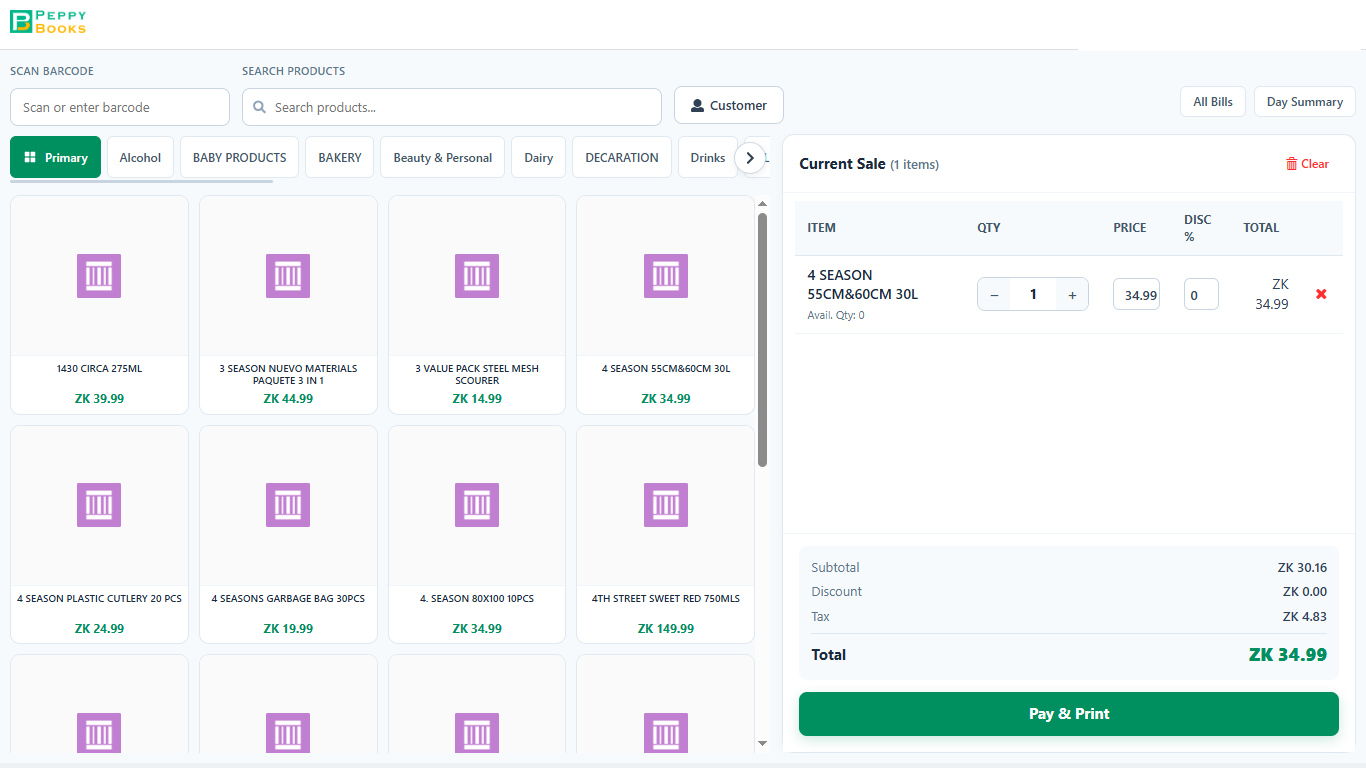Open the Customer selector button
1366x768 pixels.
[729, 105]
